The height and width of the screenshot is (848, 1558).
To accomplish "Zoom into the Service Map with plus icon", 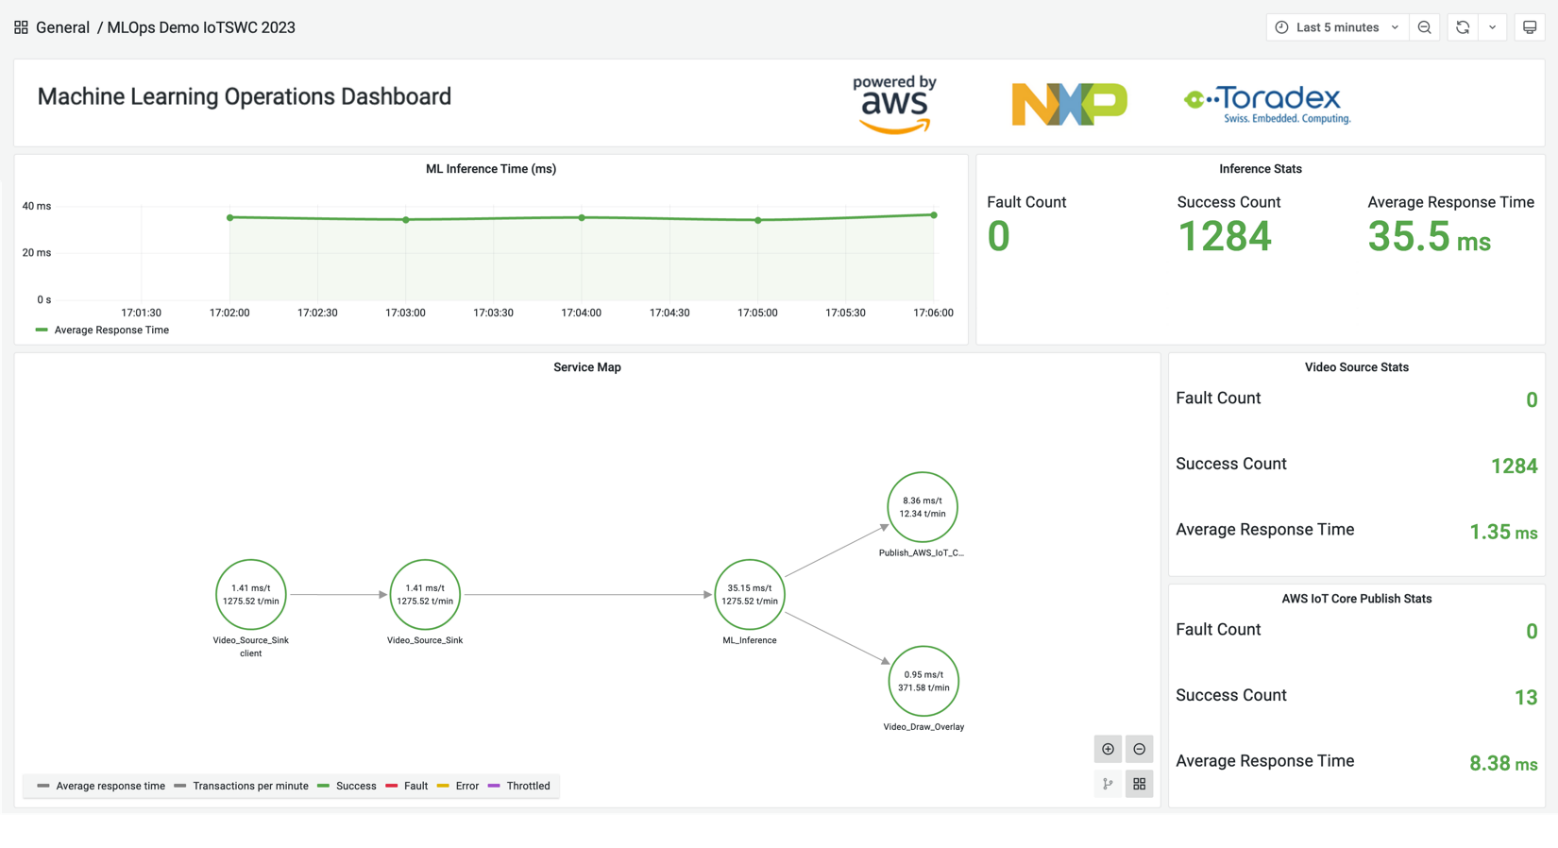I will [1108, 748].
